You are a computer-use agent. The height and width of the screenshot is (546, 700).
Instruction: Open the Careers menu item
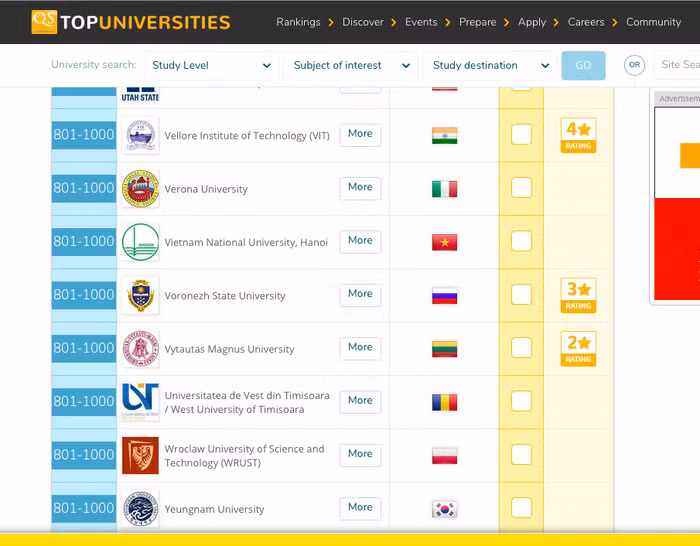(586, 22)
